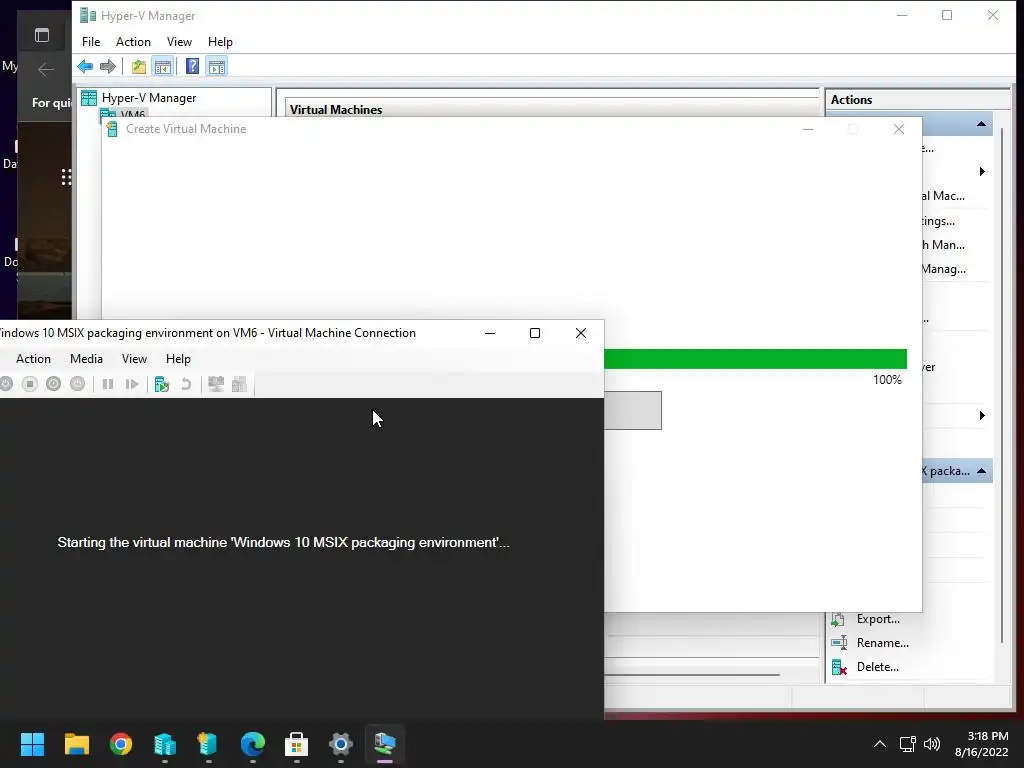The image size is (1024, 768).
Task: Open the Windows Start menu
Action: 32,744
